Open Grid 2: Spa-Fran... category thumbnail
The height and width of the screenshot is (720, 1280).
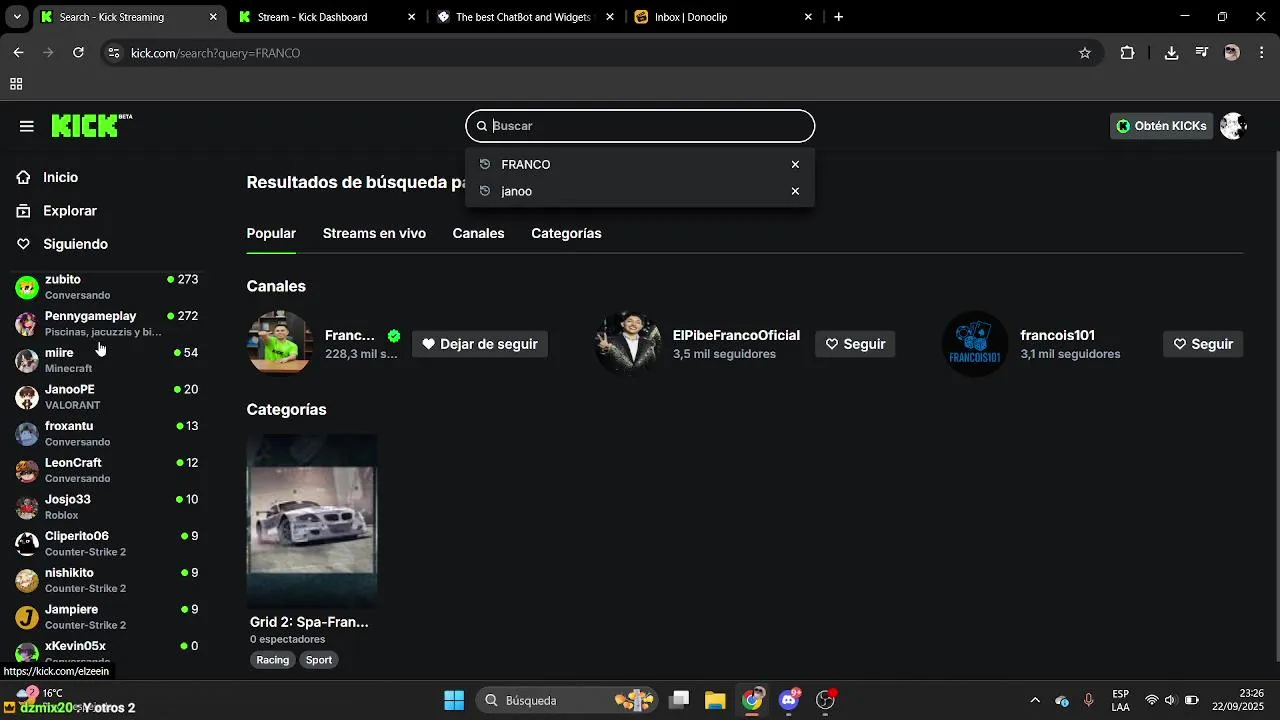point(312,521)
